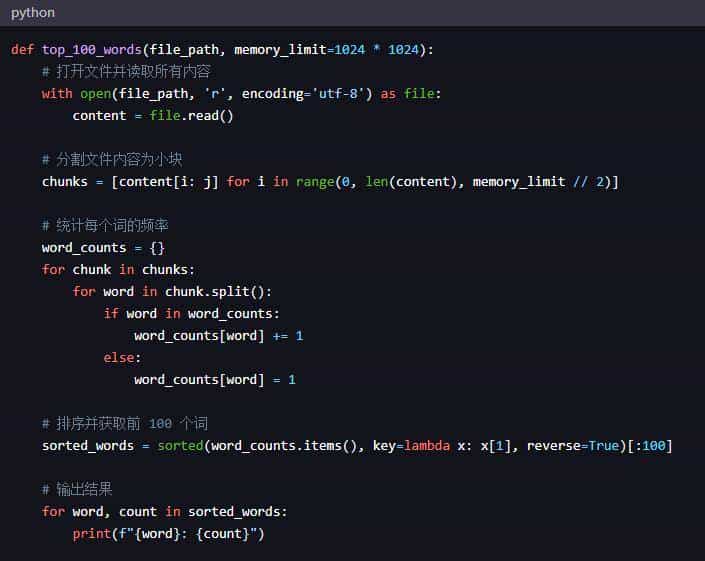Click 'reverse=True' argument
Image resolution: width=705 pixels, height=561 pixels.
coord(573,446)
